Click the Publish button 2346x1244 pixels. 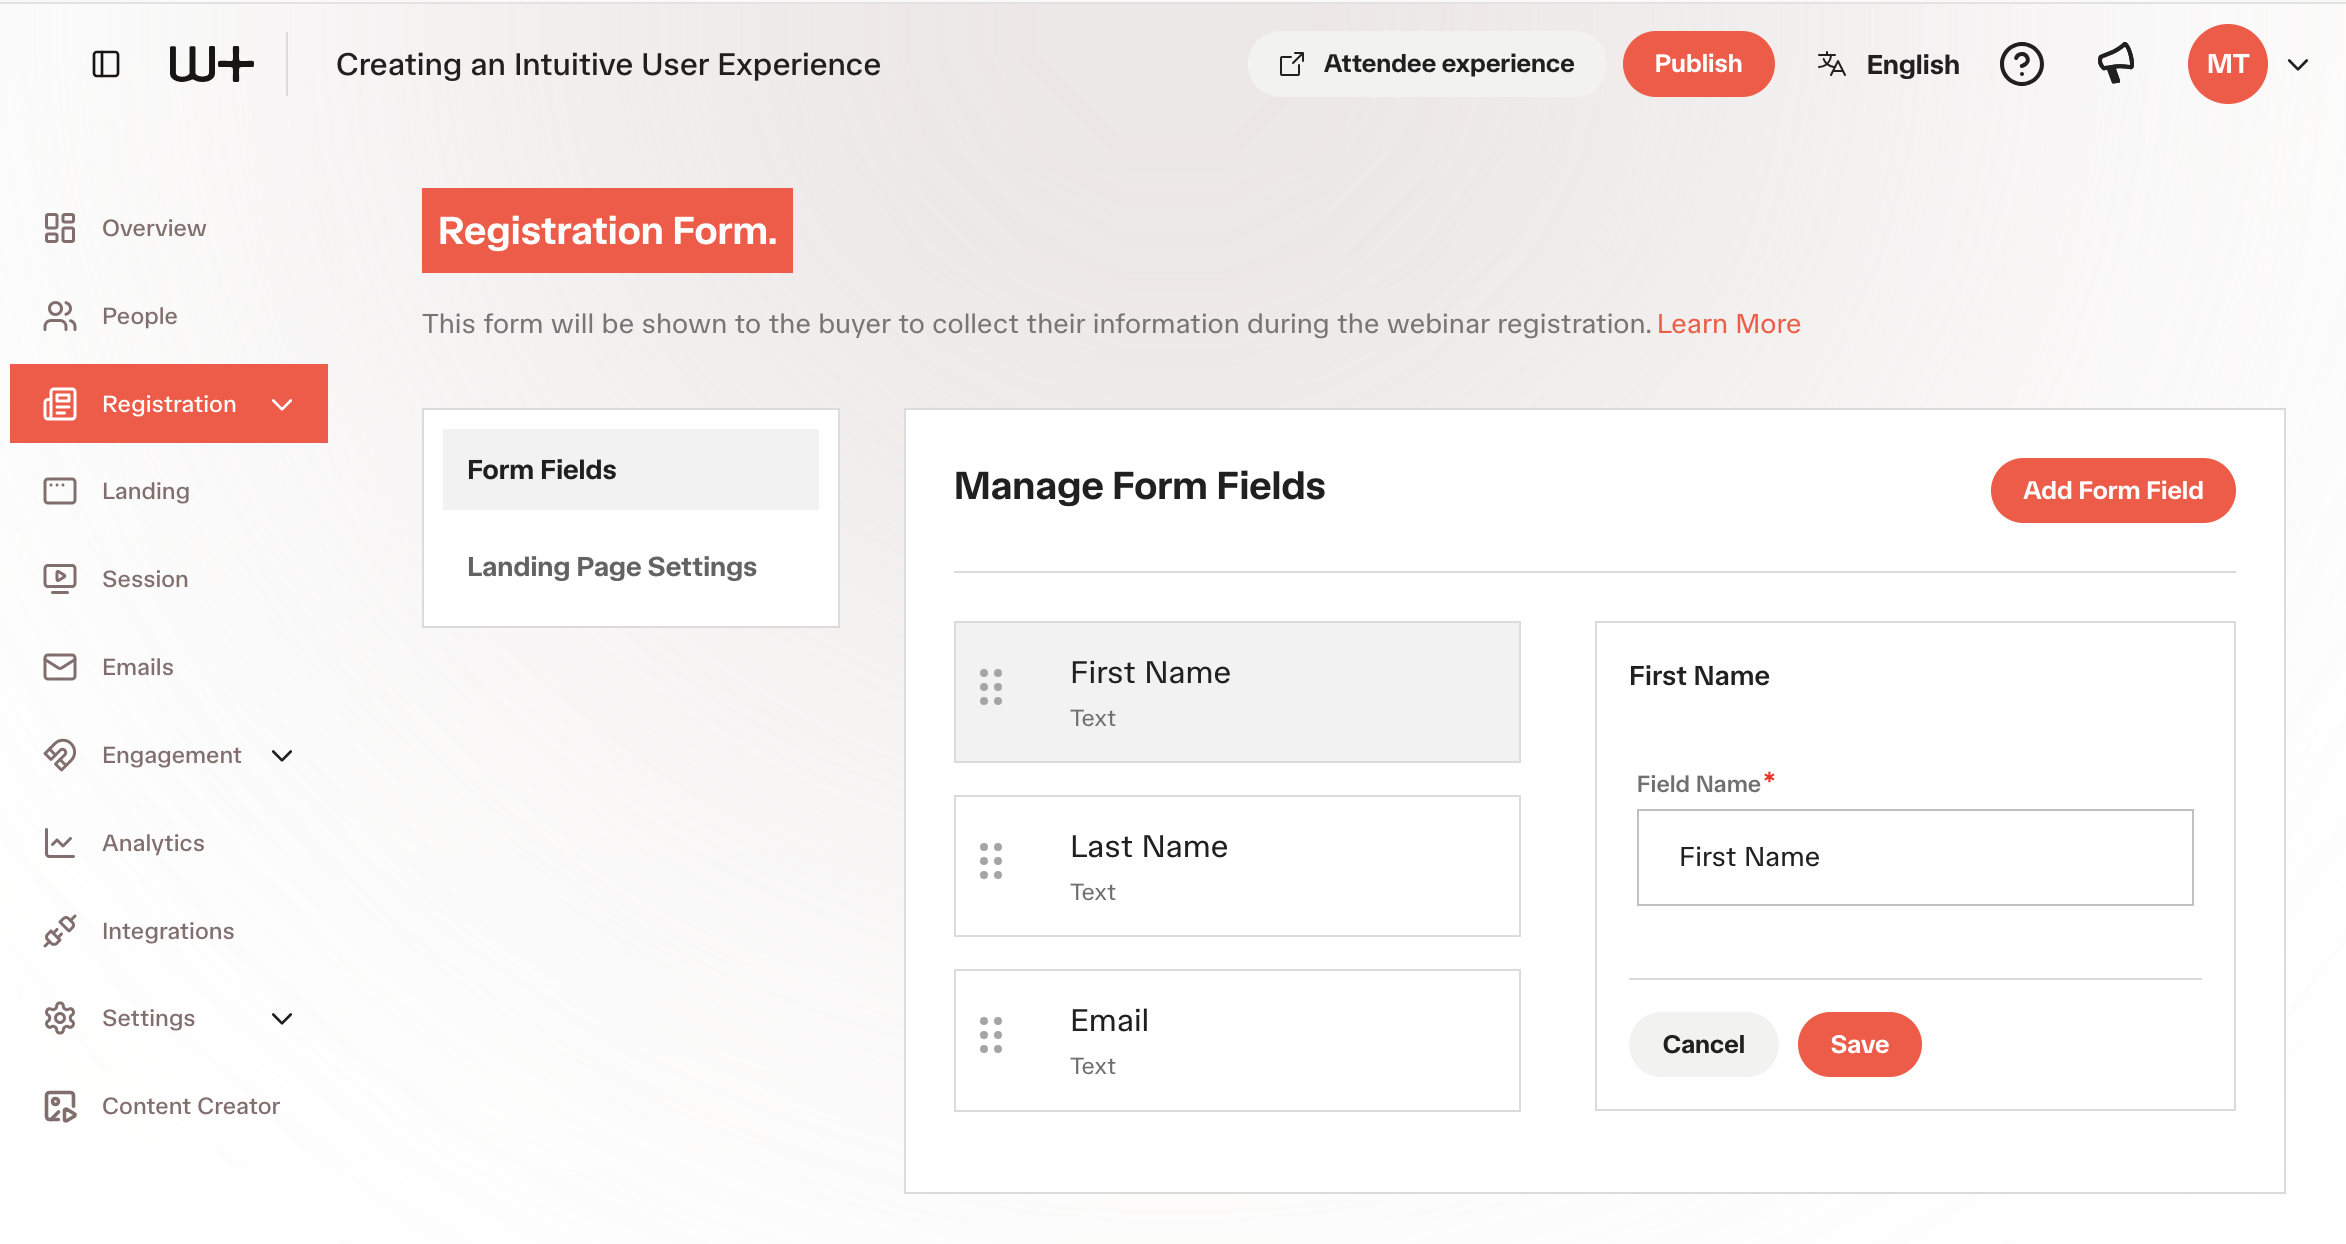tap(1698, 64)
